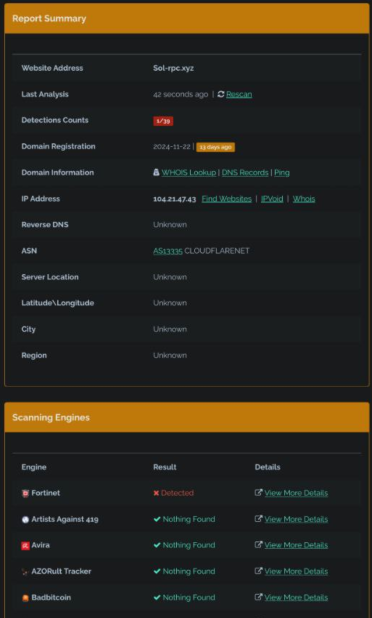
Task: Click the 1/39 detections badge
Action: point(163,121)
